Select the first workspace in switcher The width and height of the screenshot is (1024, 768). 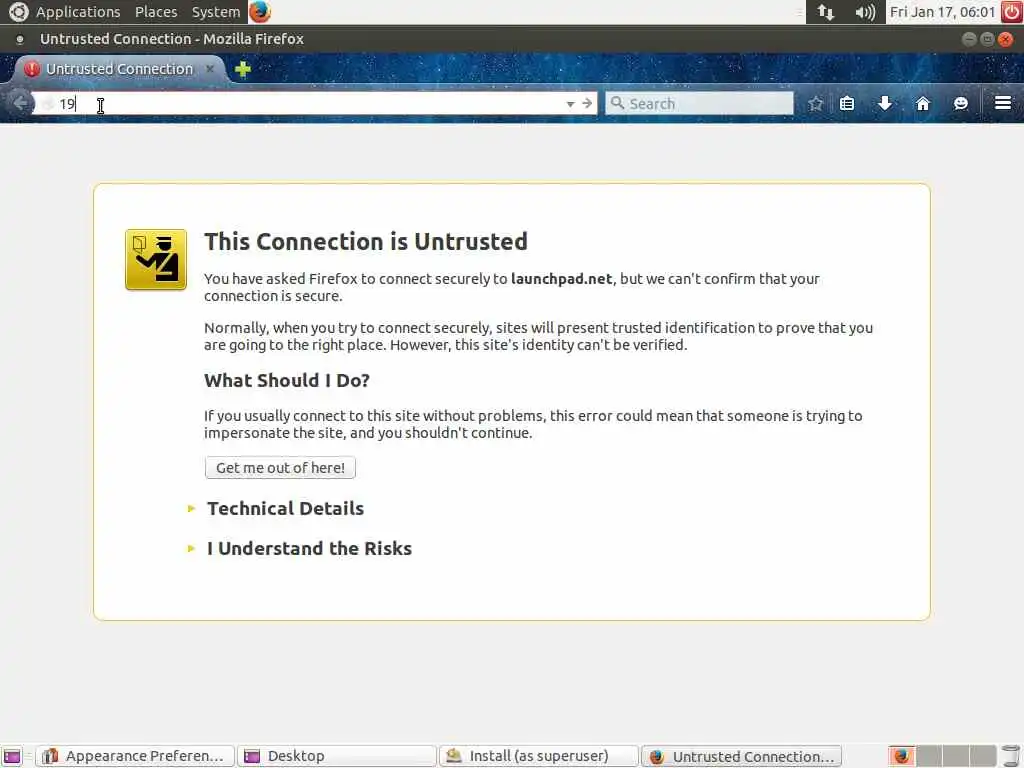click(x=901, y=756)
